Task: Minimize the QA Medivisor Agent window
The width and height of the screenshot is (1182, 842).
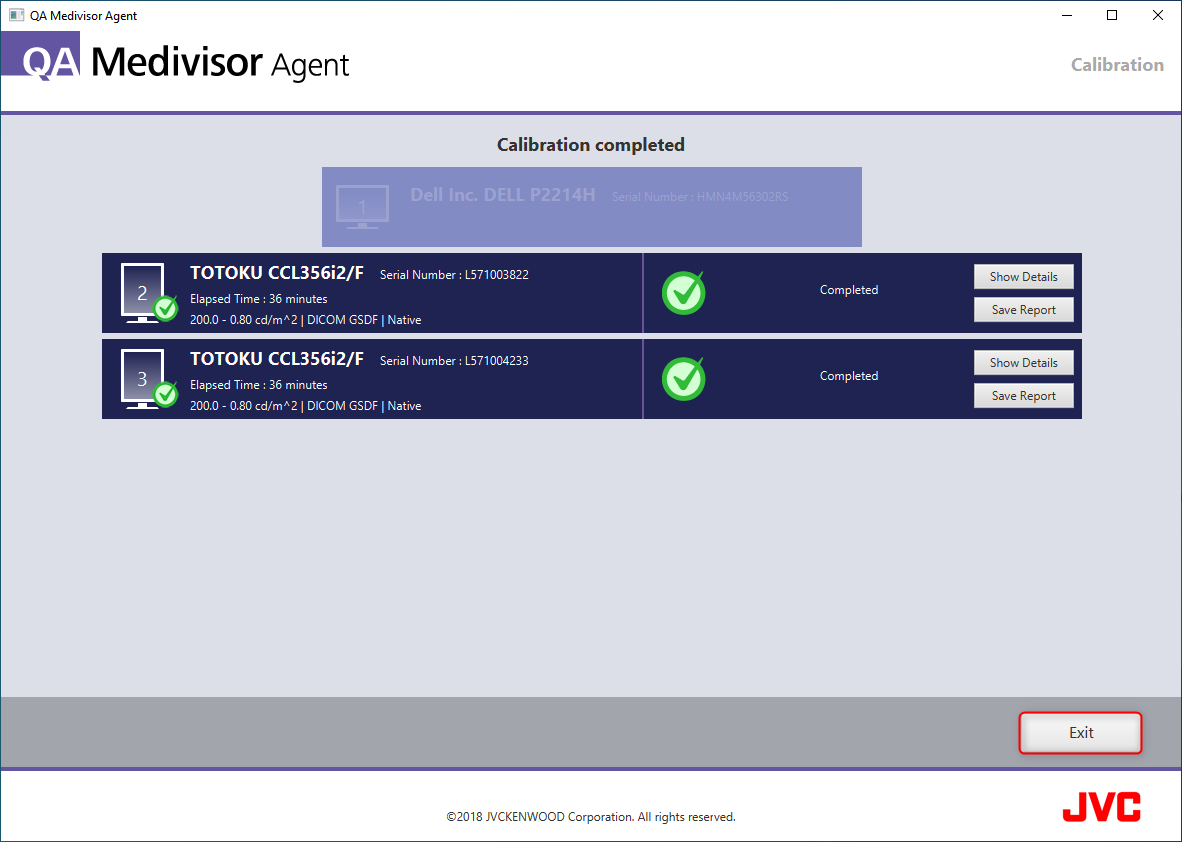Action: tap(1066, 15)
